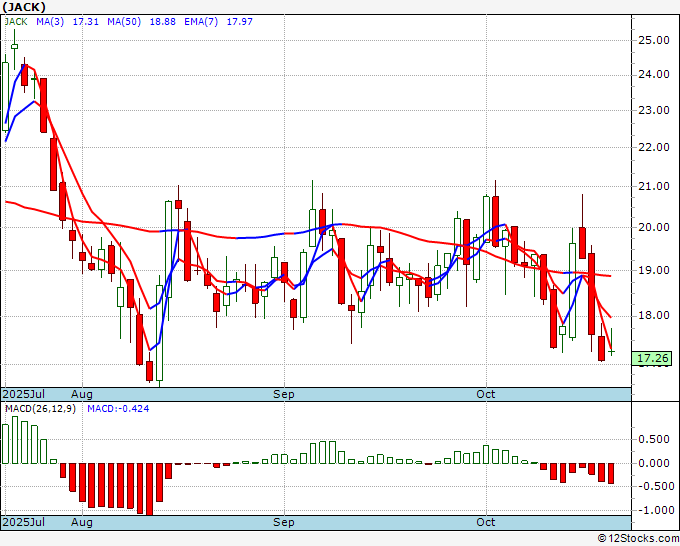Click the MA(50) legend label
Viewport: 680px width, 546px height.
tap(124, 22)
